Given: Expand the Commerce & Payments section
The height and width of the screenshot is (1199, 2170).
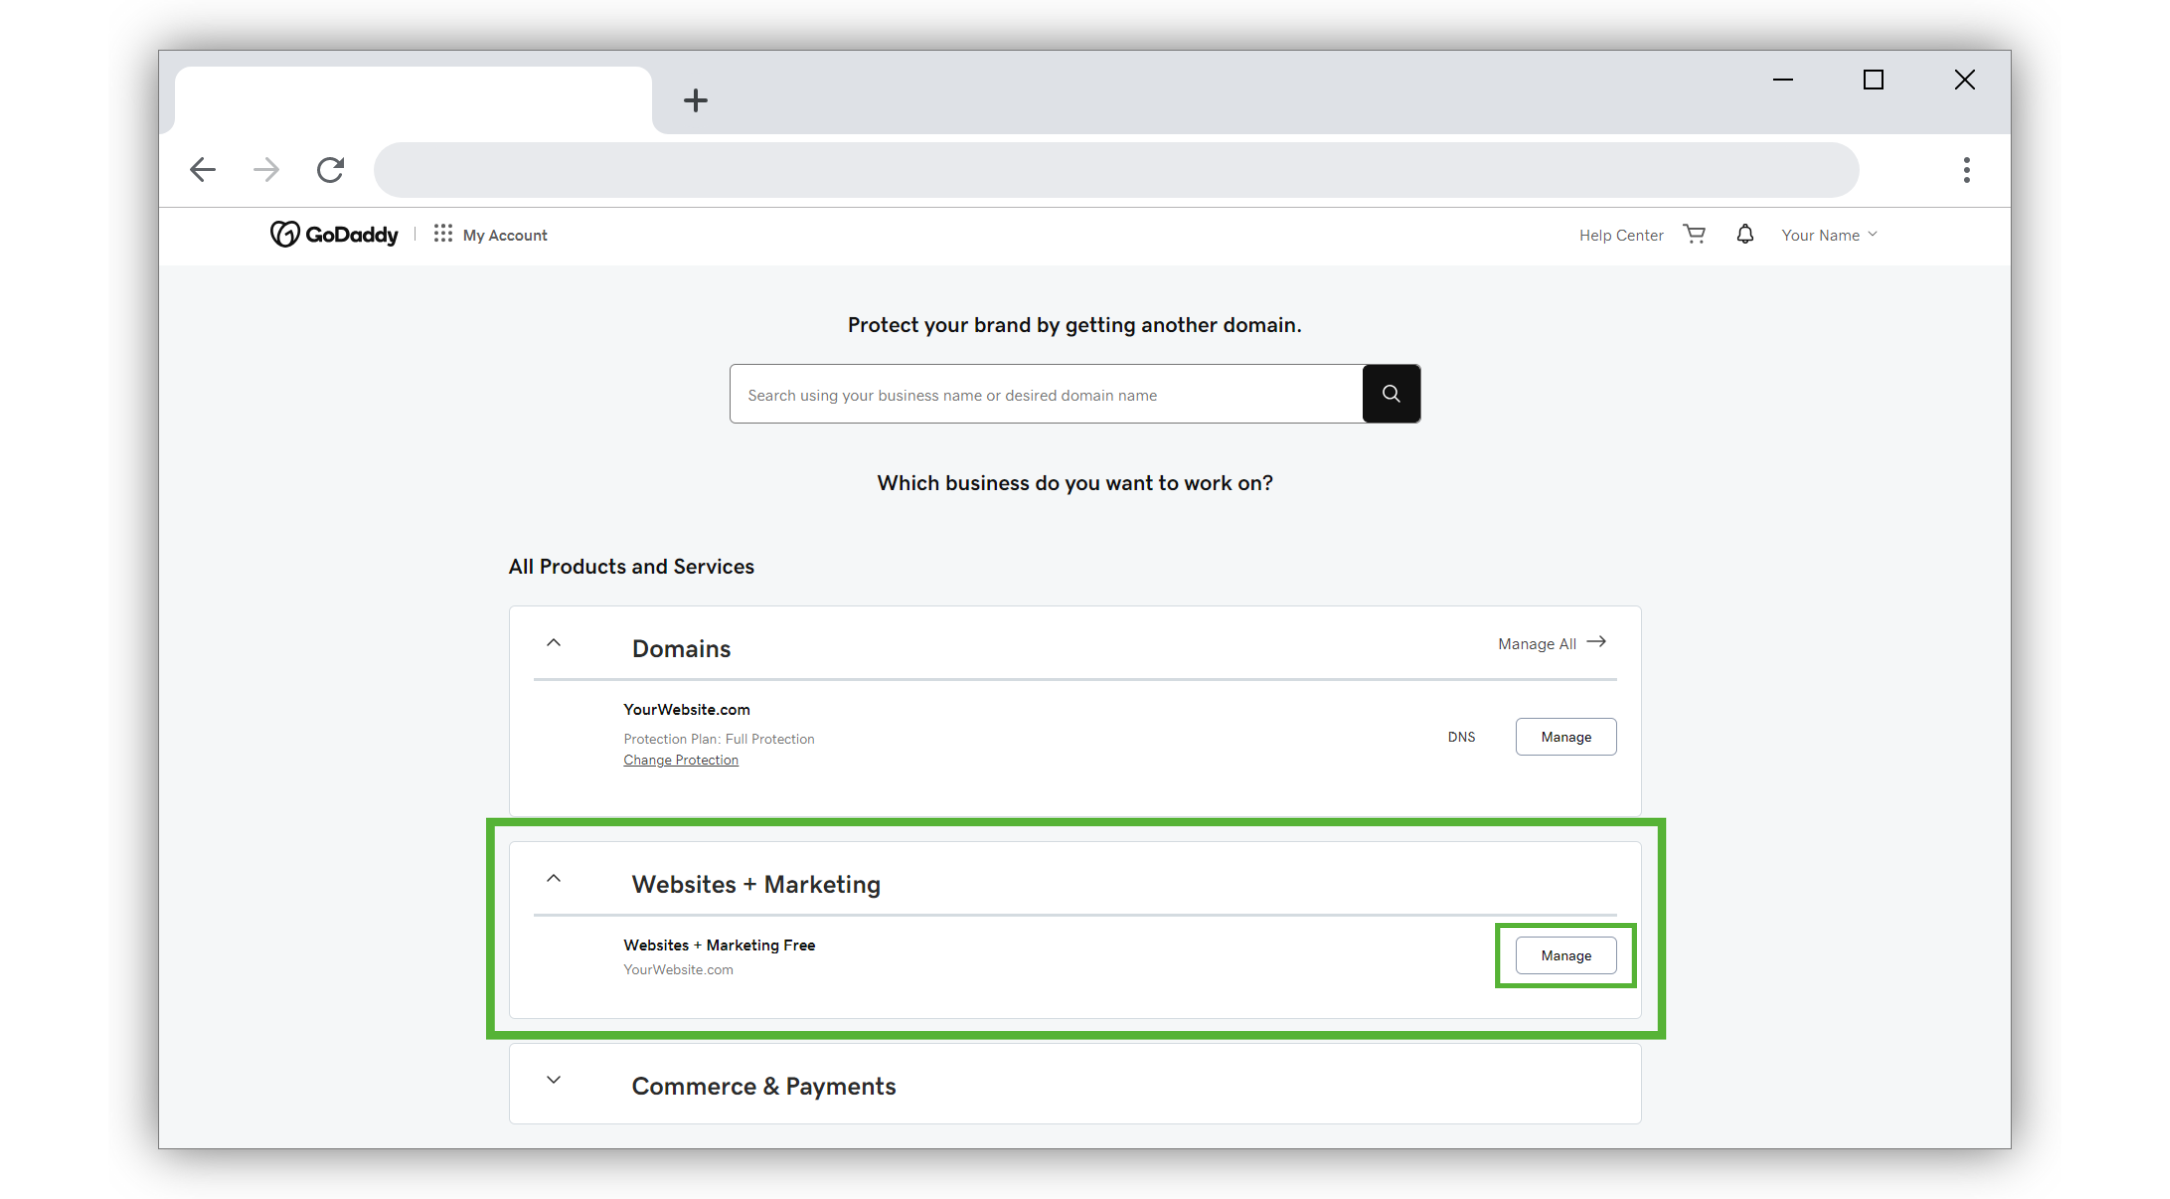Looking at the screenshot, I should point(554,1080).
